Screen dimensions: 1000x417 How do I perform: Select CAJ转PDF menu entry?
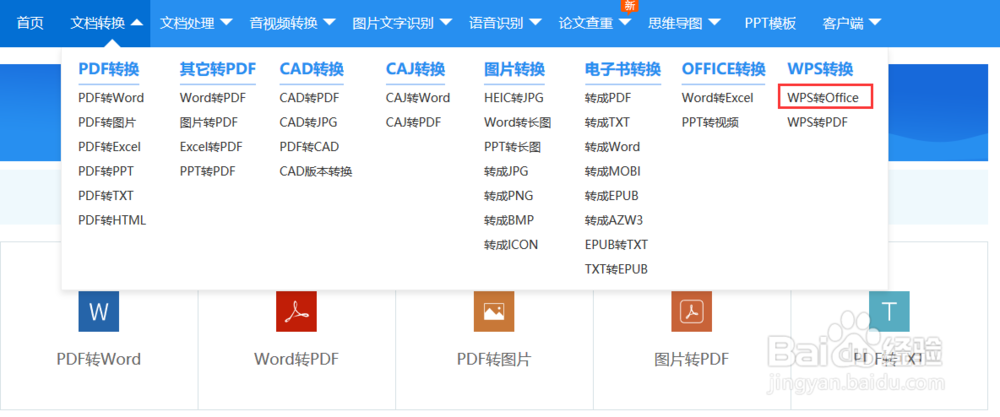tap(413, 122)
